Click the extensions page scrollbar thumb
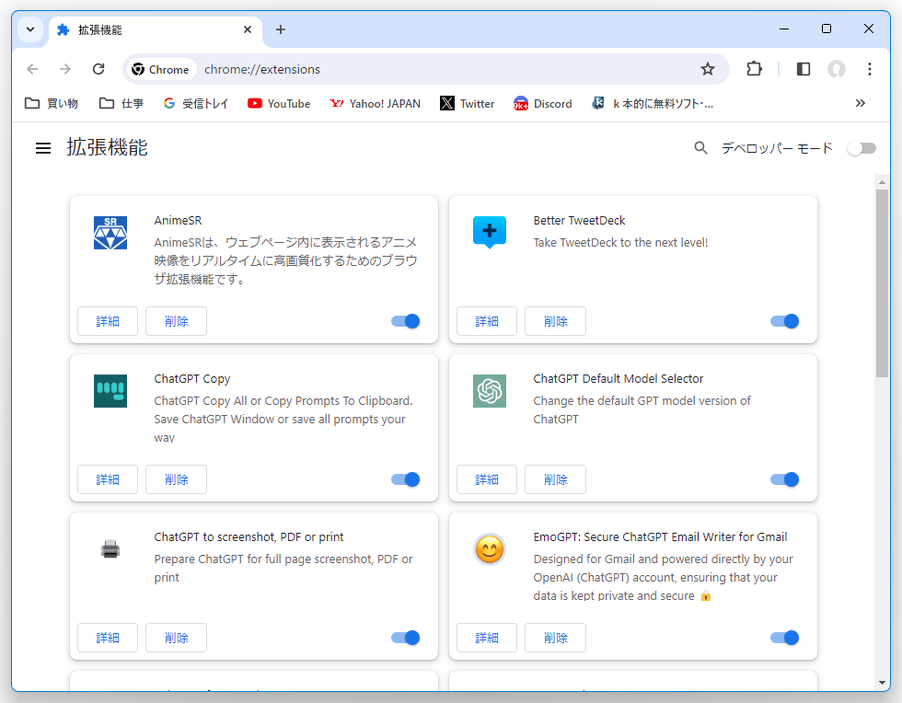The width and height of the screenshot is (902, 703). [x=882, y=283]
